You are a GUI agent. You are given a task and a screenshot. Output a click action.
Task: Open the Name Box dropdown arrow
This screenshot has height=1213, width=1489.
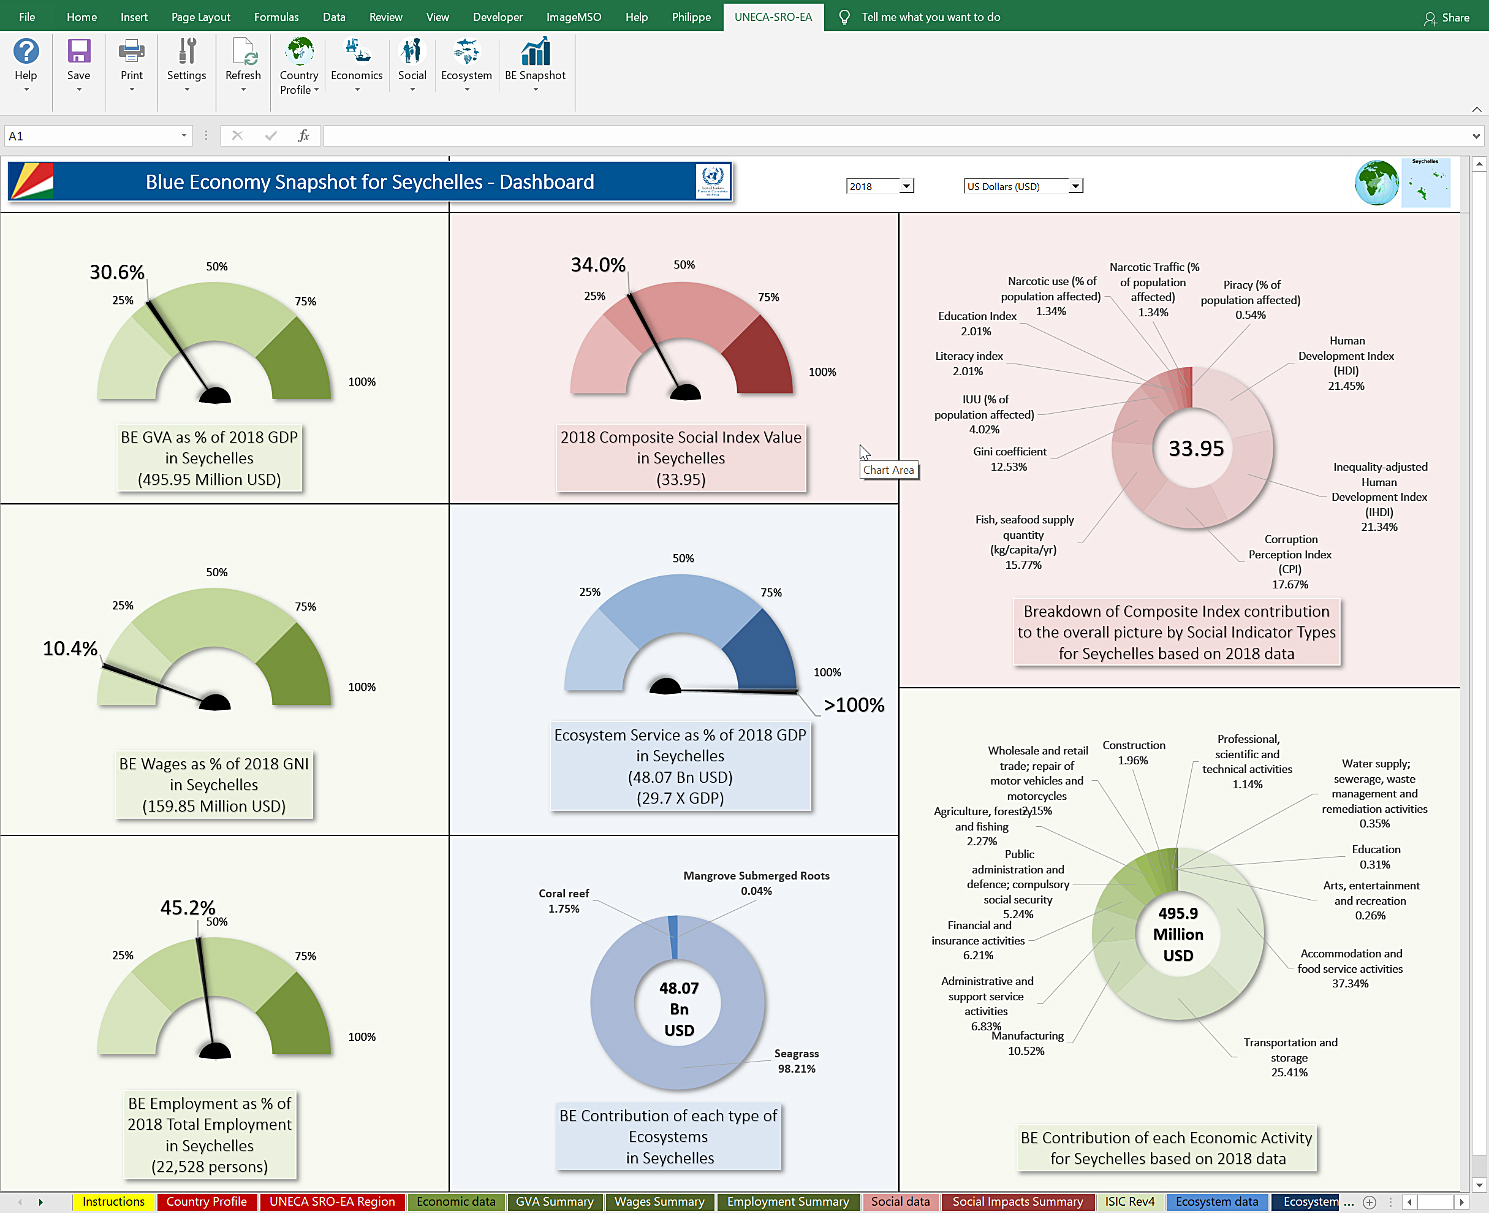(x=184, y=136)
